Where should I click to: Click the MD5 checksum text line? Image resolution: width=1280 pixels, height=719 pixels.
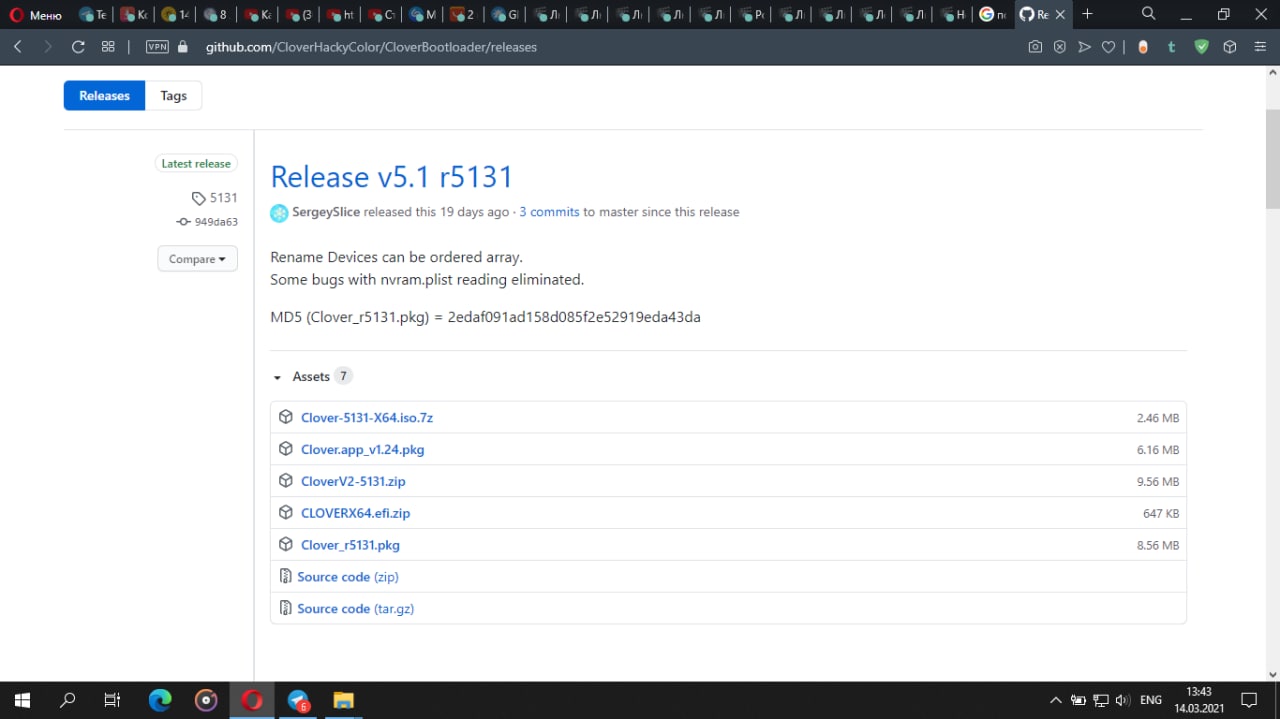[485, 317]
